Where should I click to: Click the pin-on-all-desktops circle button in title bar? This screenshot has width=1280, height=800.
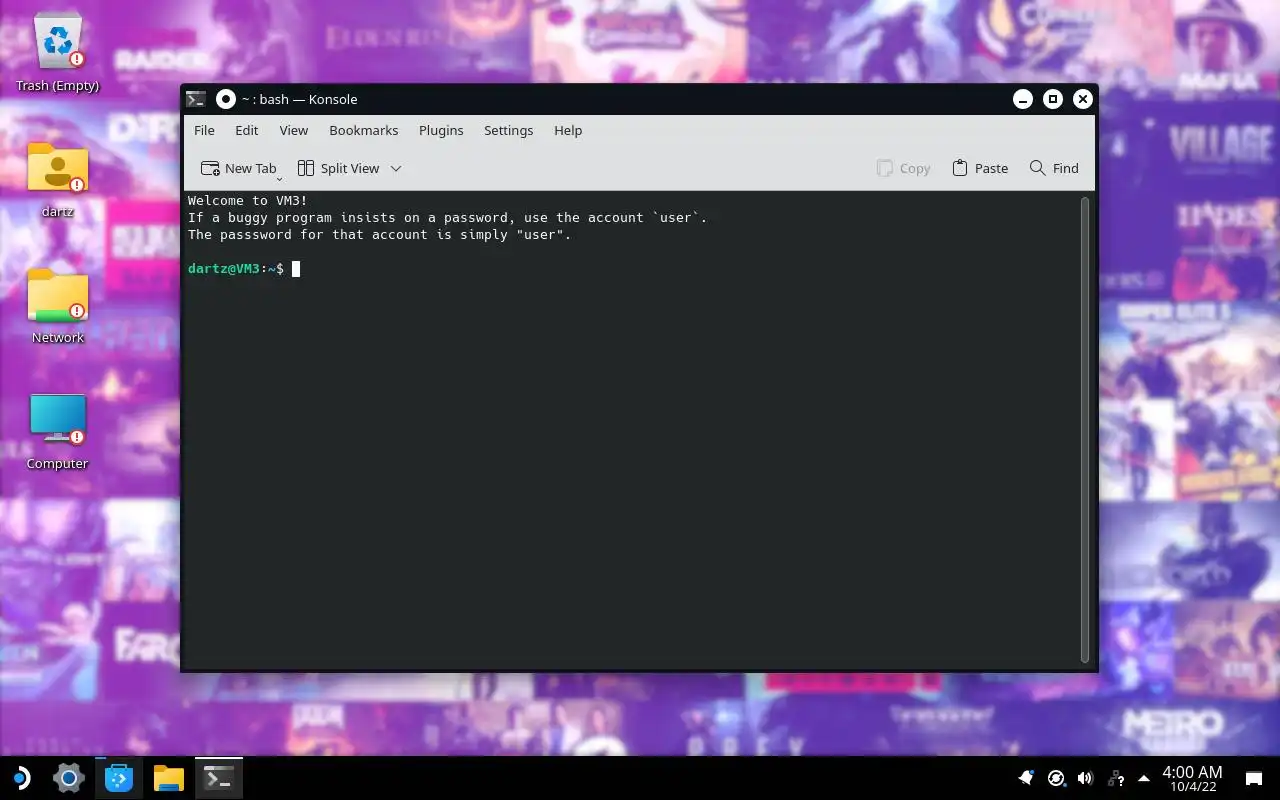[226, 99]
